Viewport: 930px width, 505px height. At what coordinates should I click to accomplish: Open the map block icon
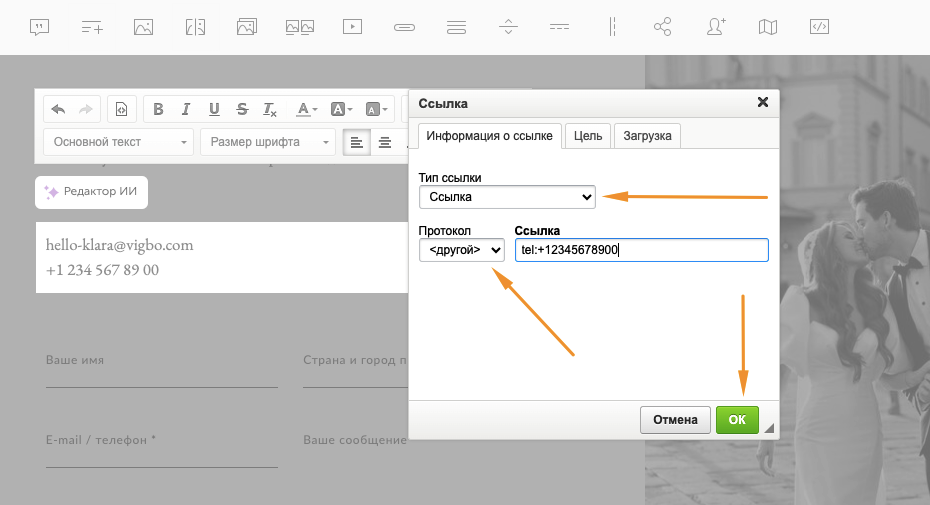pos(768,27)
